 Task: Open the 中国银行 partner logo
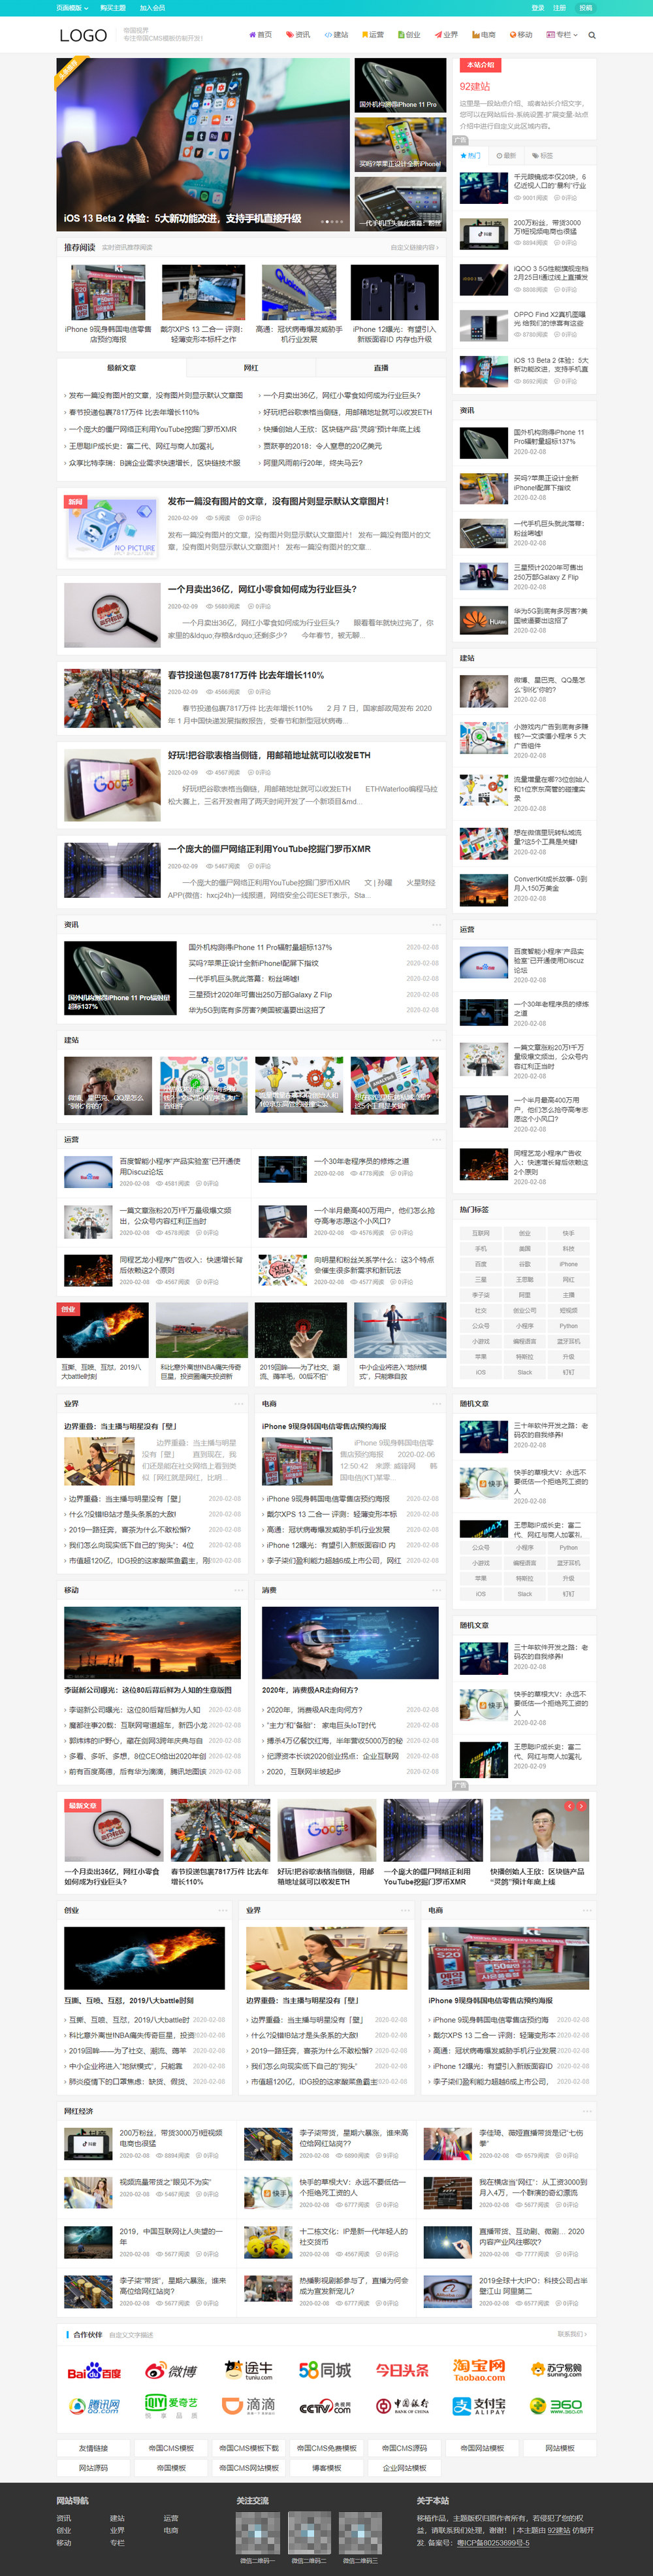402,2406
